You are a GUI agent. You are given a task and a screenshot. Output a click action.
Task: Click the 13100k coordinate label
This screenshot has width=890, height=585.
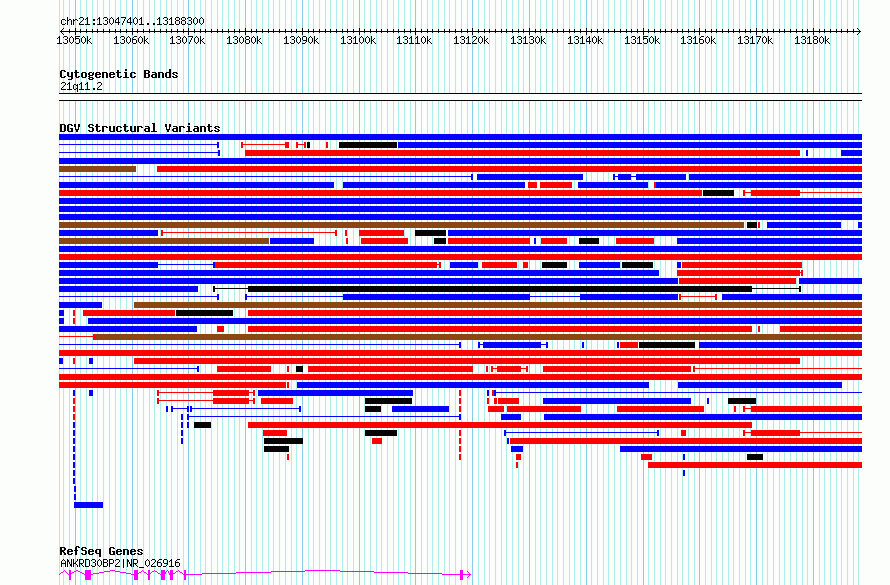[x=358, y=40]
